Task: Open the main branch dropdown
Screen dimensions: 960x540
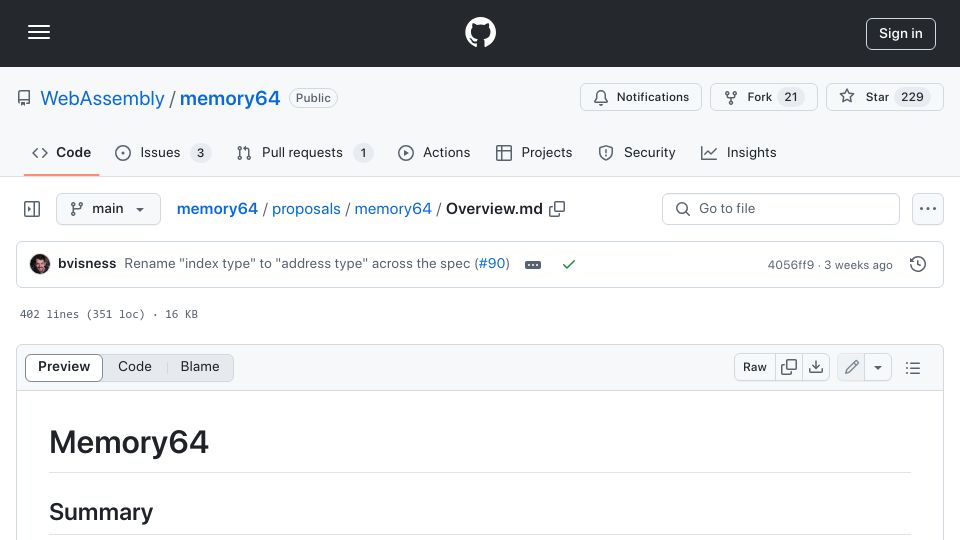Action: pos(108,209)
